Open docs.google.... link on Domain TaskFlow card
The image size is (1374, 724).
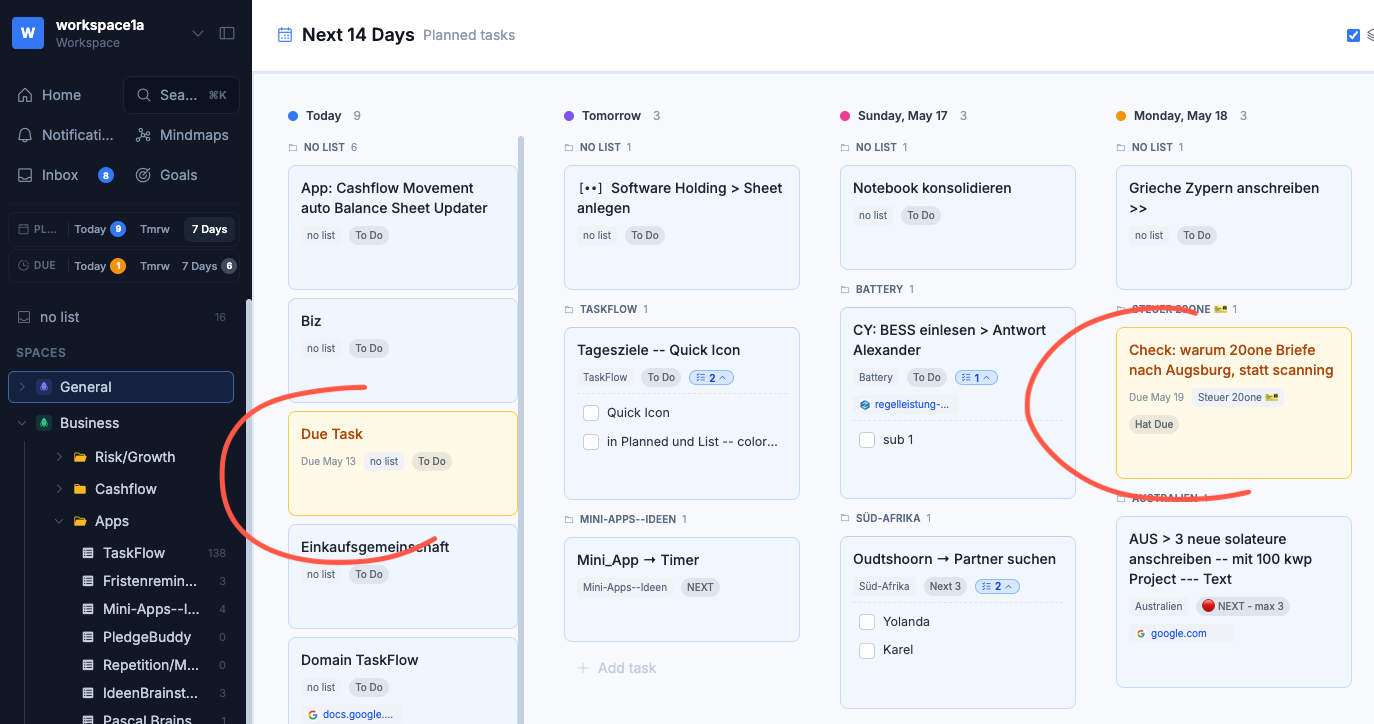pyautogui.click(x=352, y=714)
